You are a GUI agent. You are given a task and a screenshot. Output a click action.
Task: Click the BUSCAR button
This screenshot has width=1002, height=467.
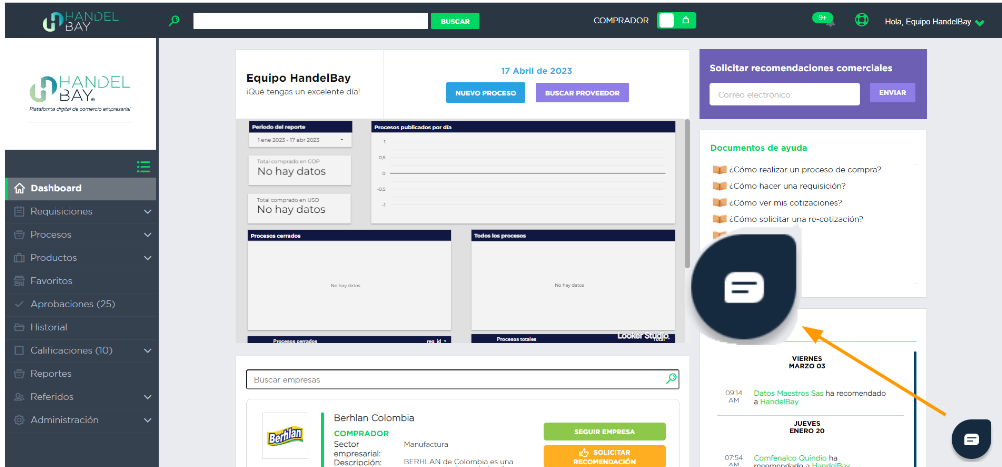tap(455, 21)
